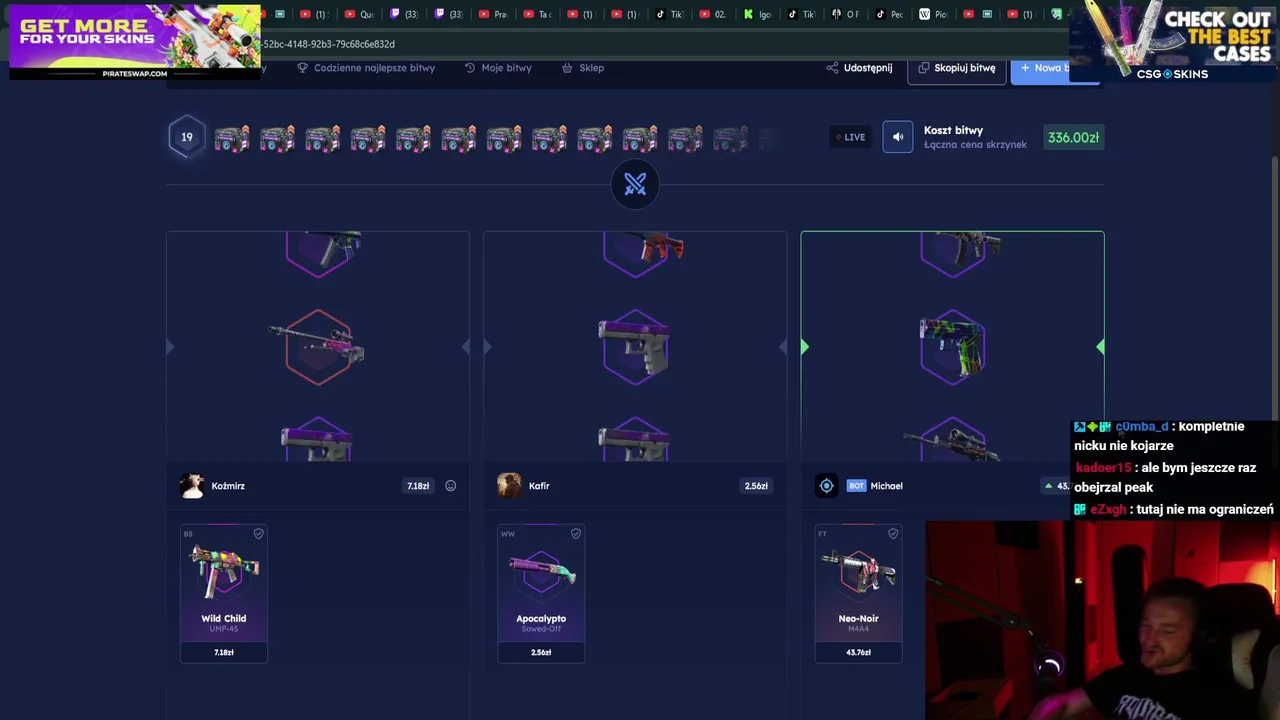The image size is (1280, 720).
Task: Click Wild Child item price 7.18zł
Action: point(224,652)
